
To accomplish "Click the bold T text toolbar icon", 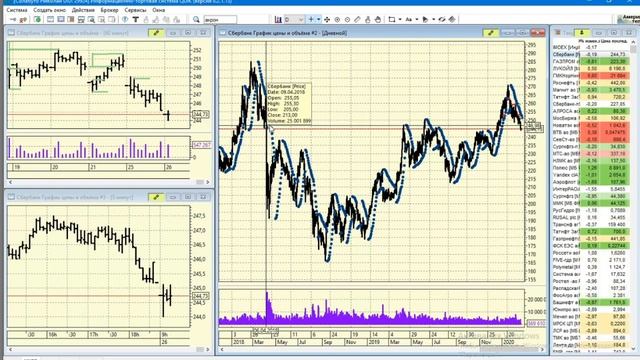I will pos(136,20).
